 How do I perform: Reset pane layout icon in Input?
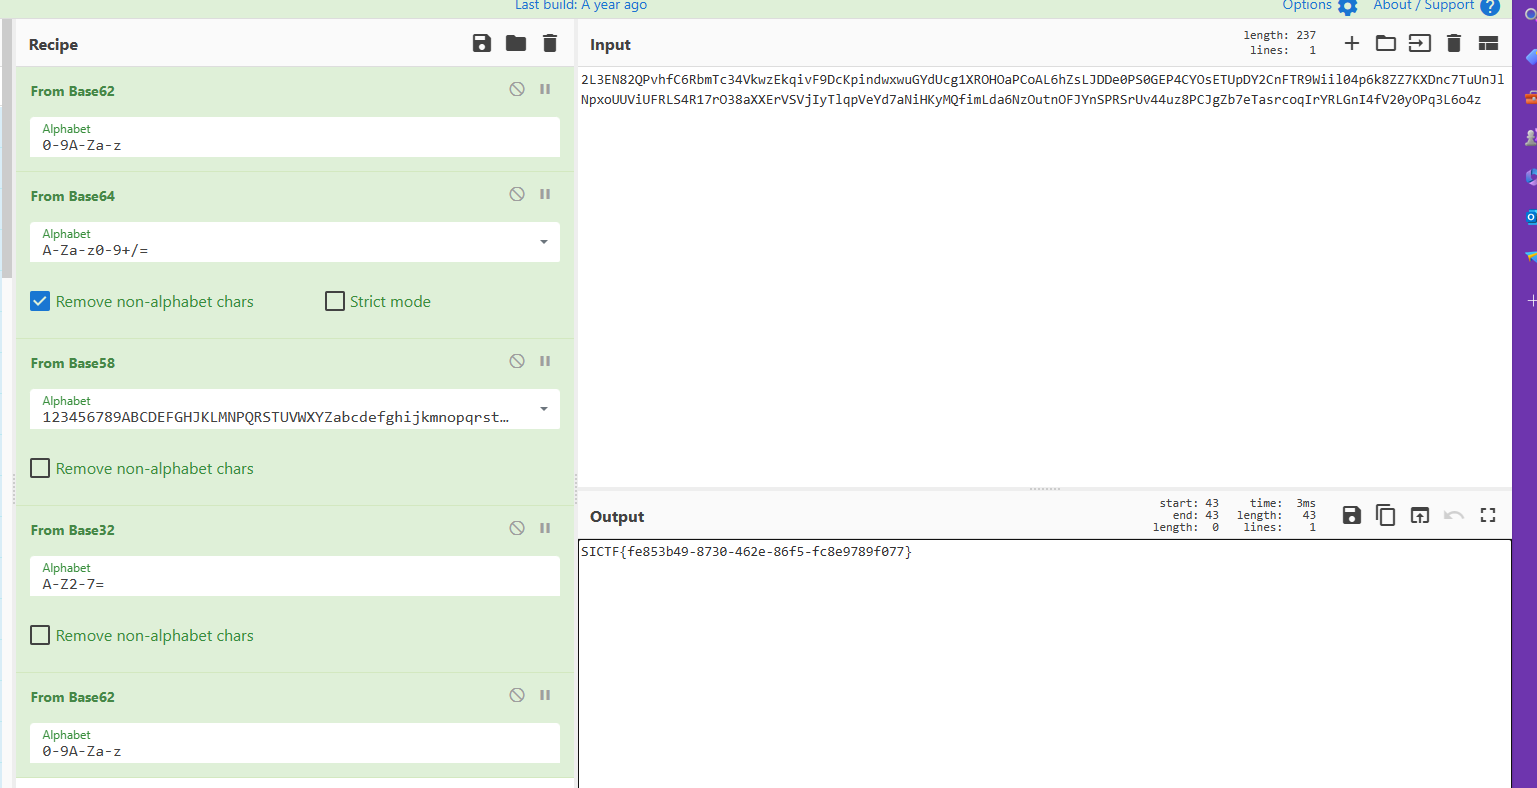coord(1488,43)
